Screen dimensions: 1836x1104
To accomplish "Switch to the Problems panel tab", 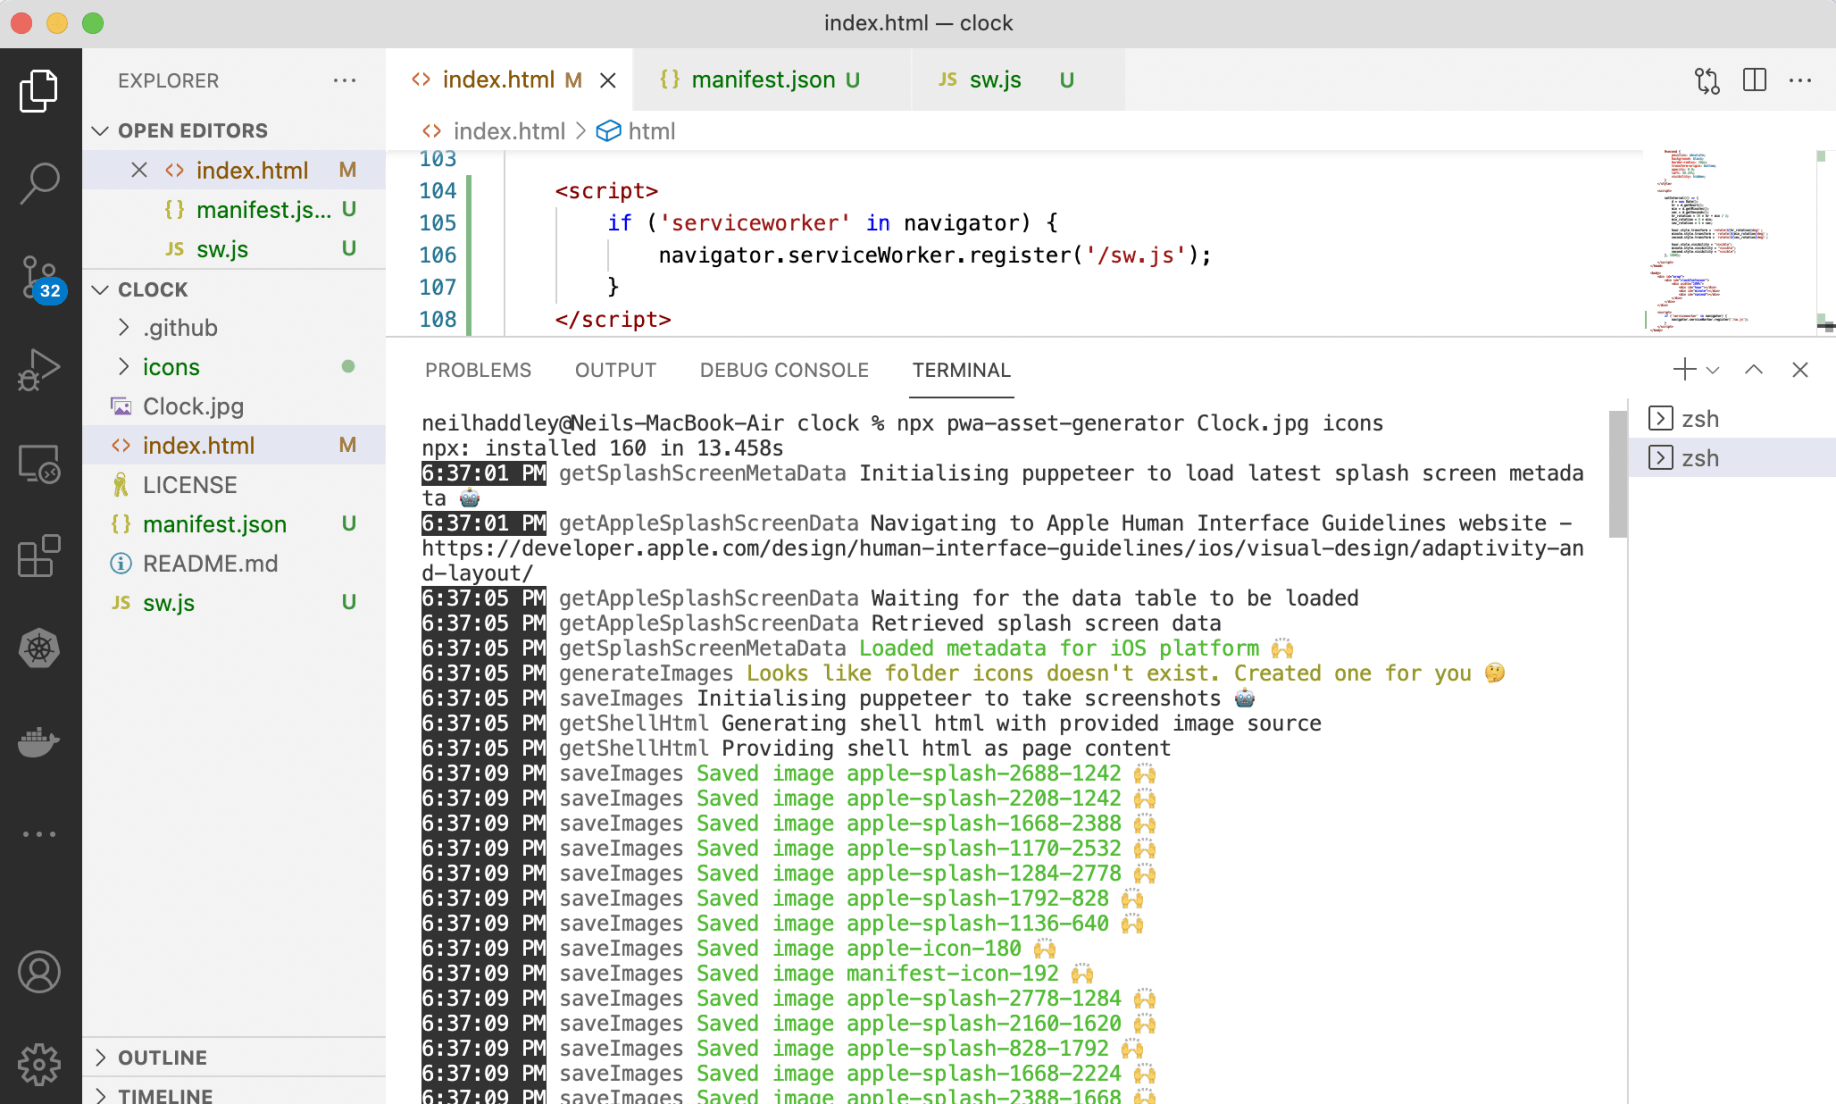I will [478, 370].
